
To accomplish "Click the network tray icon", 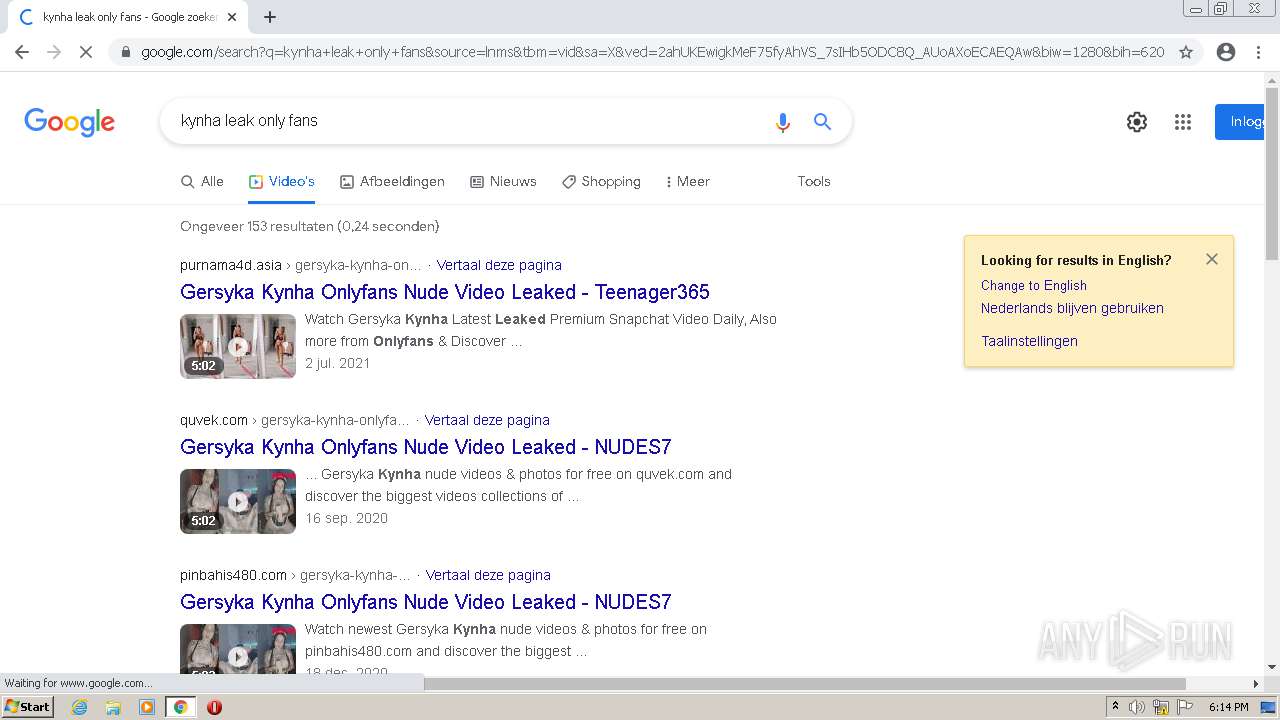I will click(x=1161, y=707).
